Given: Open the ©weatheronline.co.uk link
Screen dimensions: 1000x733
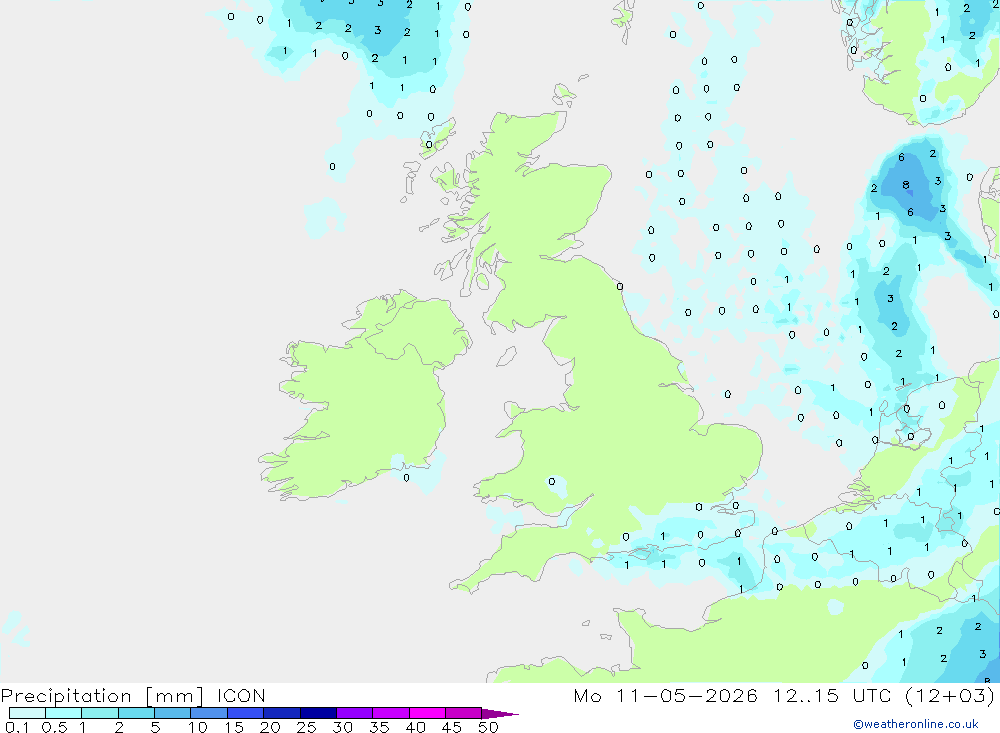Looking at the screenshot, I should (916, 724).
